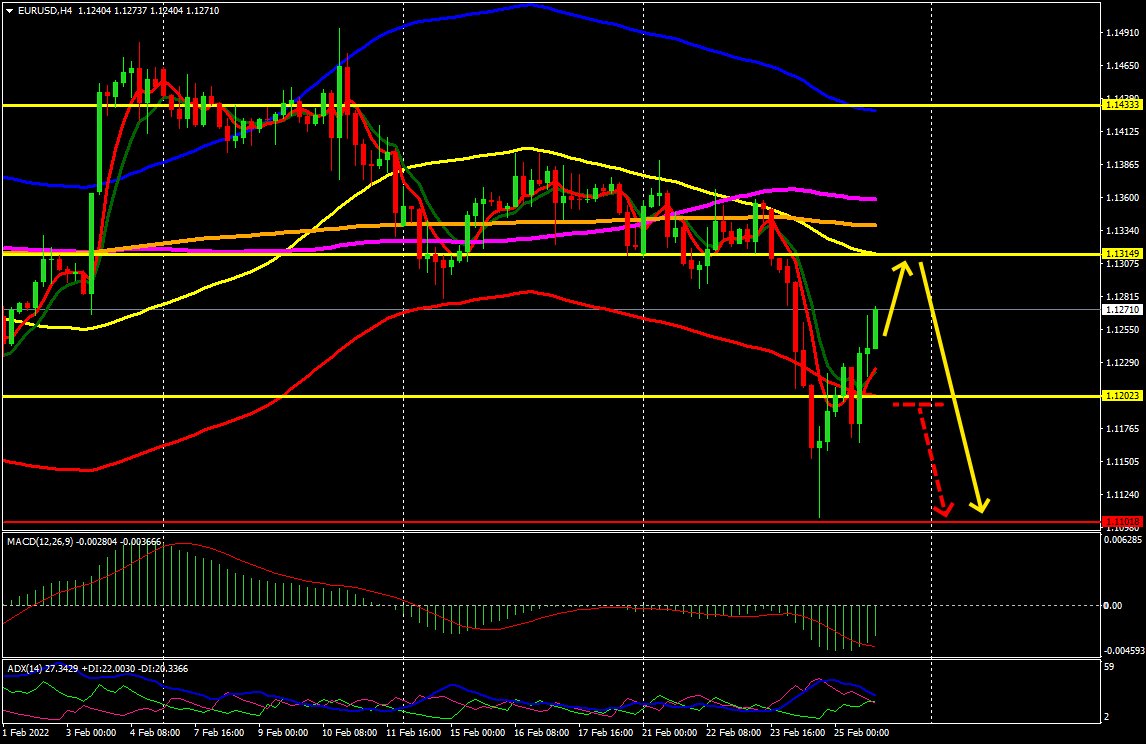Click the 1.14650 price axis value
The width and height of the screenshot is (1146, 744).
coord(1123,66)
